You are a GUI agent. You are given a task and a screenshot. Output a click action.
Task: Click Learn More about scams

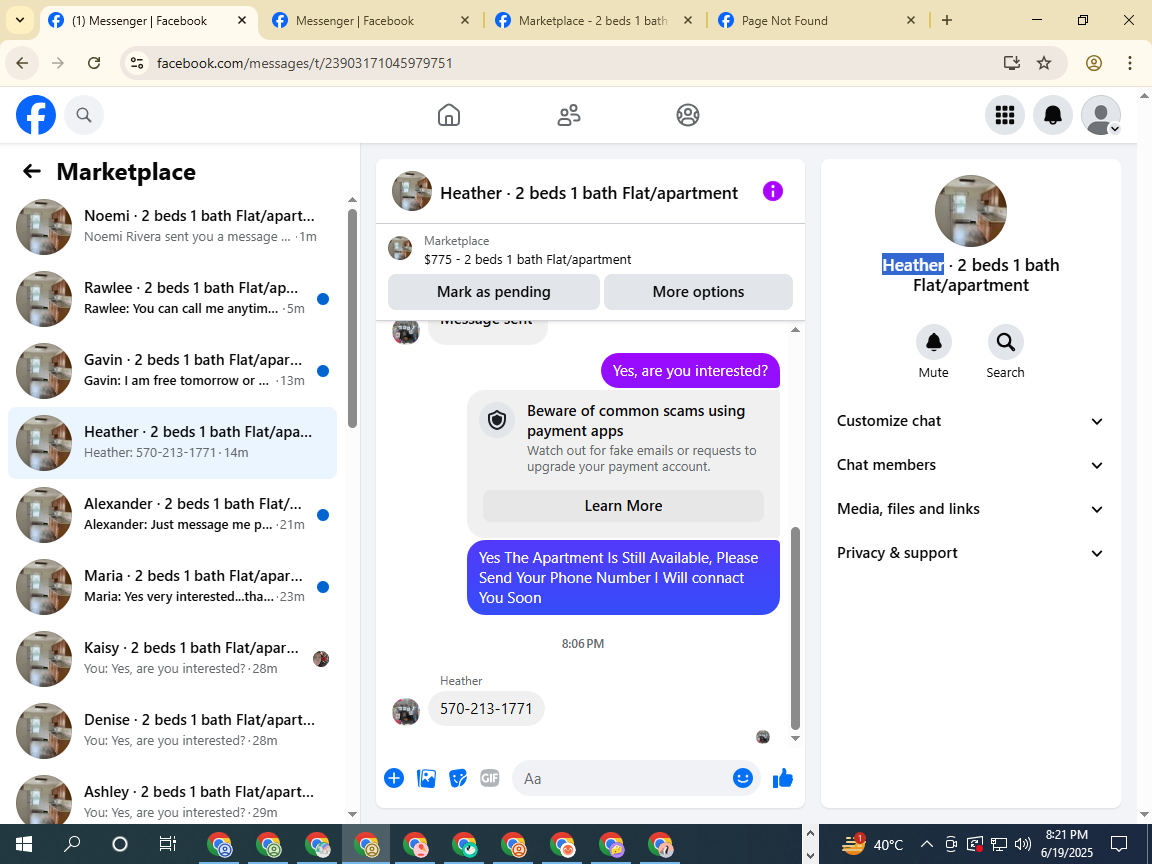[623, 505]
